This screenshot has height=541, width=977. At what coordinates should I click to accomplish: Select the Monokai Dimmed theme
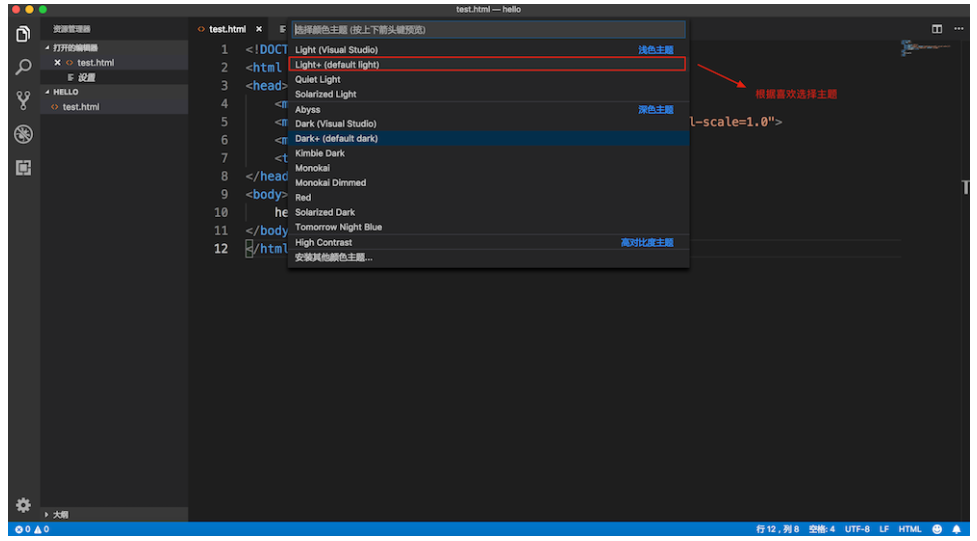tap(488, 183)
